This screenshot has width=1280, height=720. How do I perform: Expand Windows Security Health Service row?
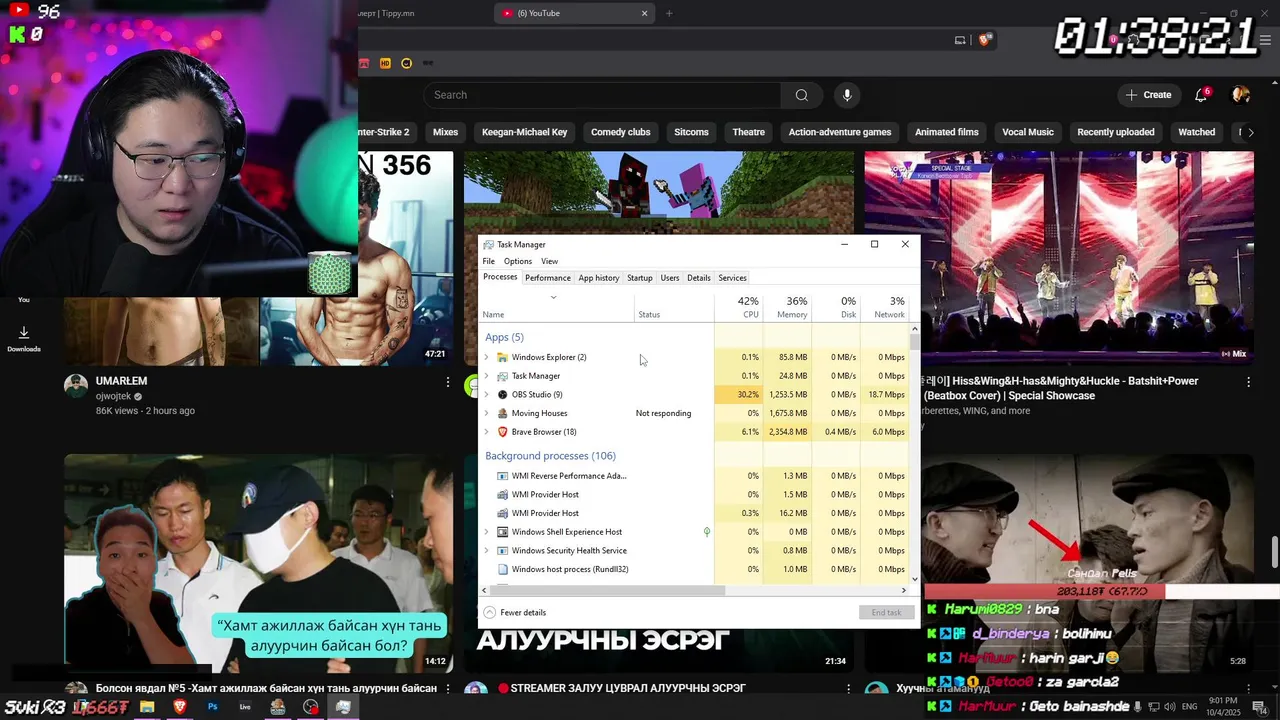[x=487, y=551]
